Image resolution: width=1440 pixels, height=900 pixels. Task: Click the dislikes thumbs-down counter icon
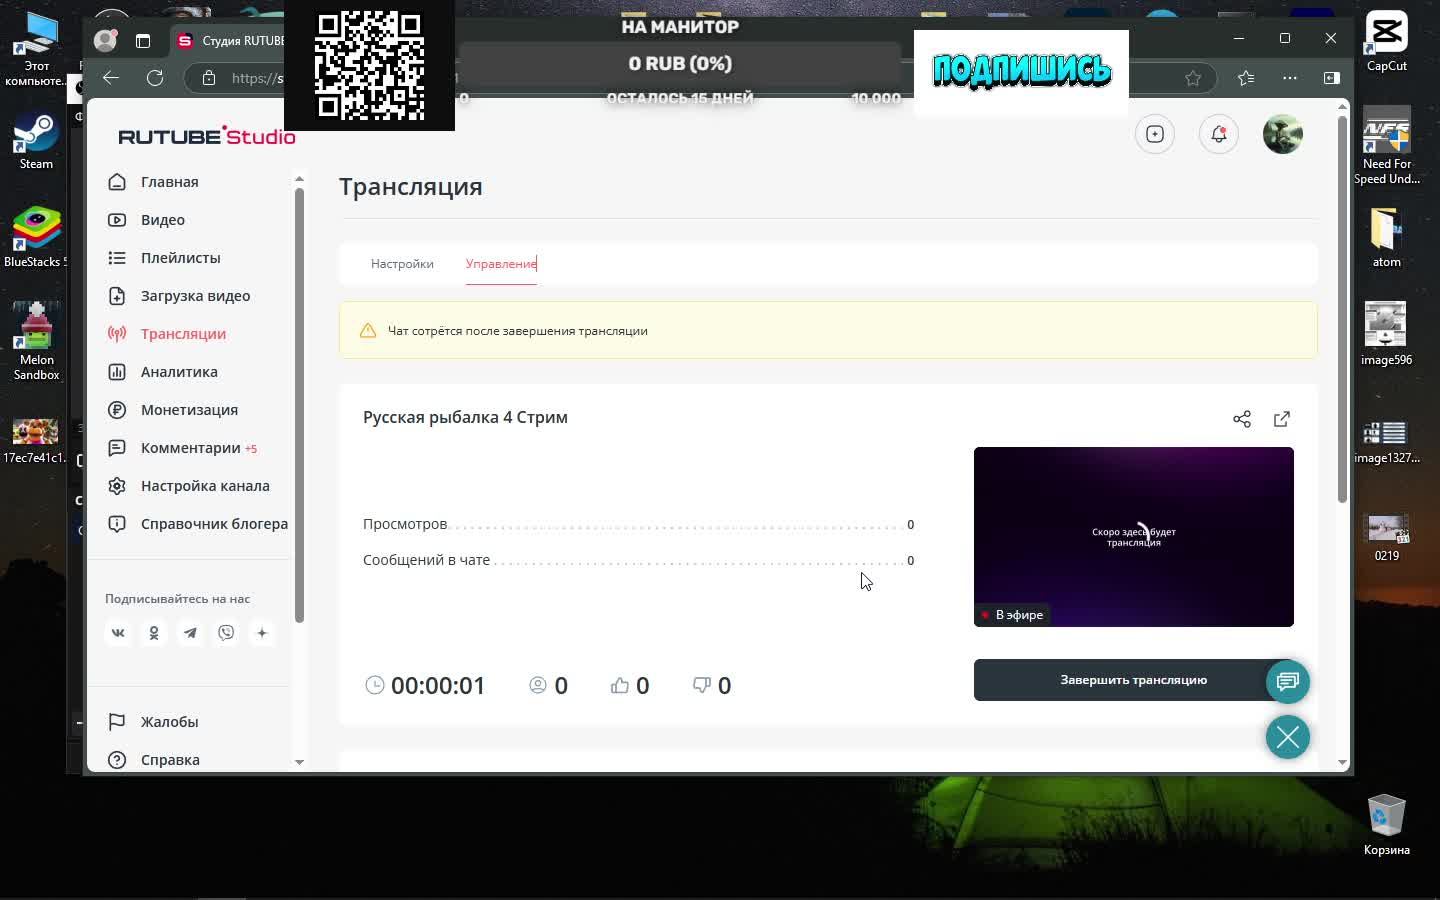click(x=702, y=685)
